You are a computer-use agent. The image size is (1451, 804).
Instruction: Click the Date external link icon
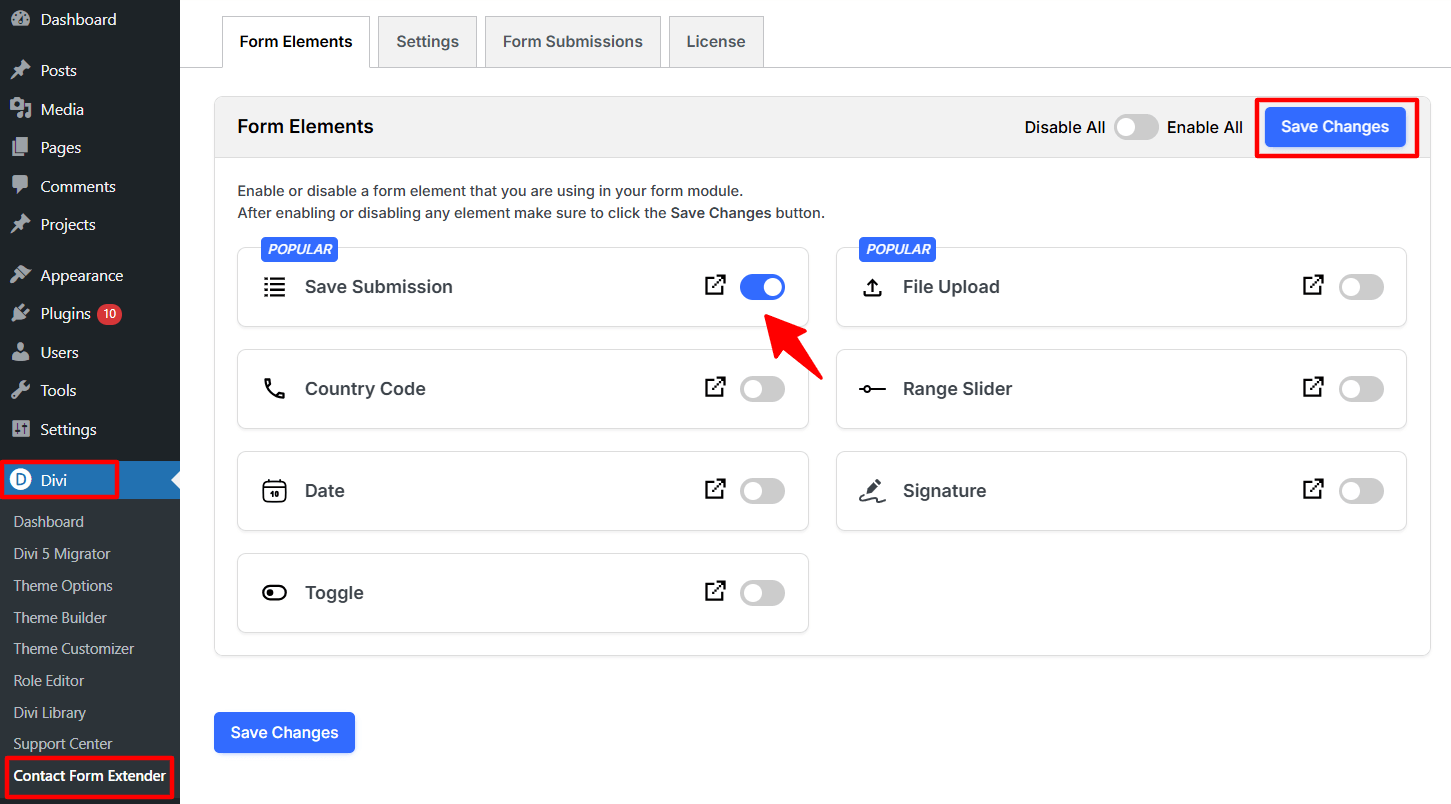click(x=715, y=490)
